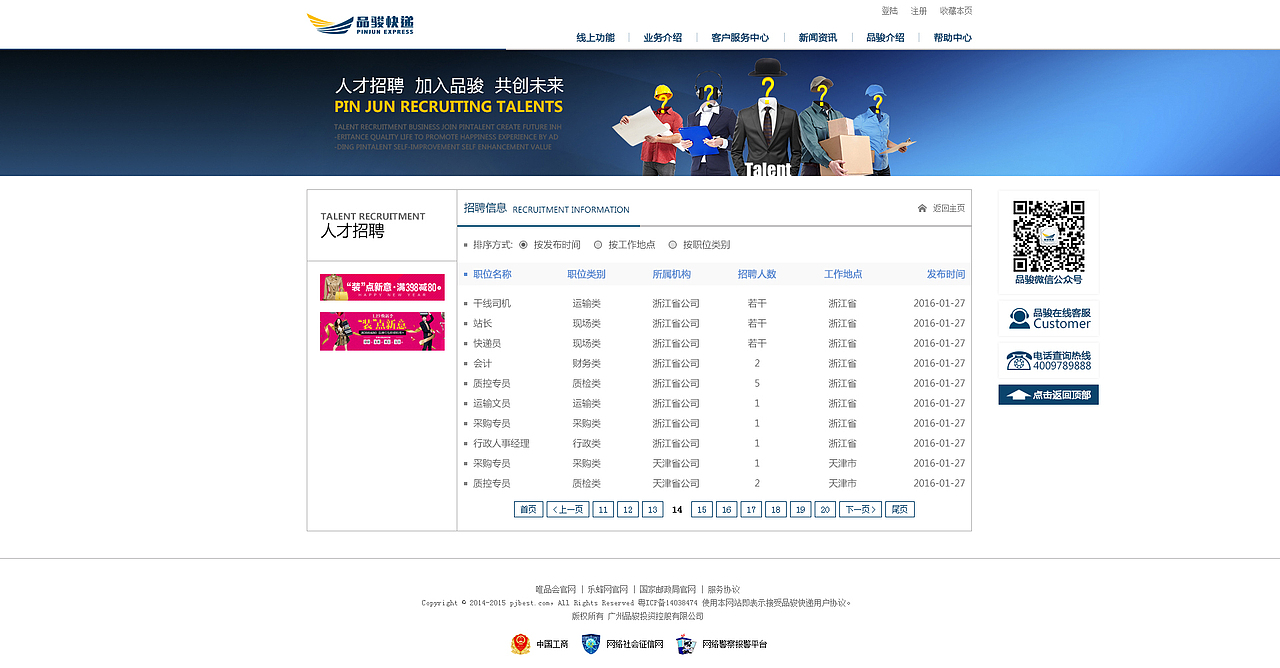Image resolution: width=1280 pixels, height=668 pixels.
Task: Select 按发布时间 sort option
Action: pos(524,244)
